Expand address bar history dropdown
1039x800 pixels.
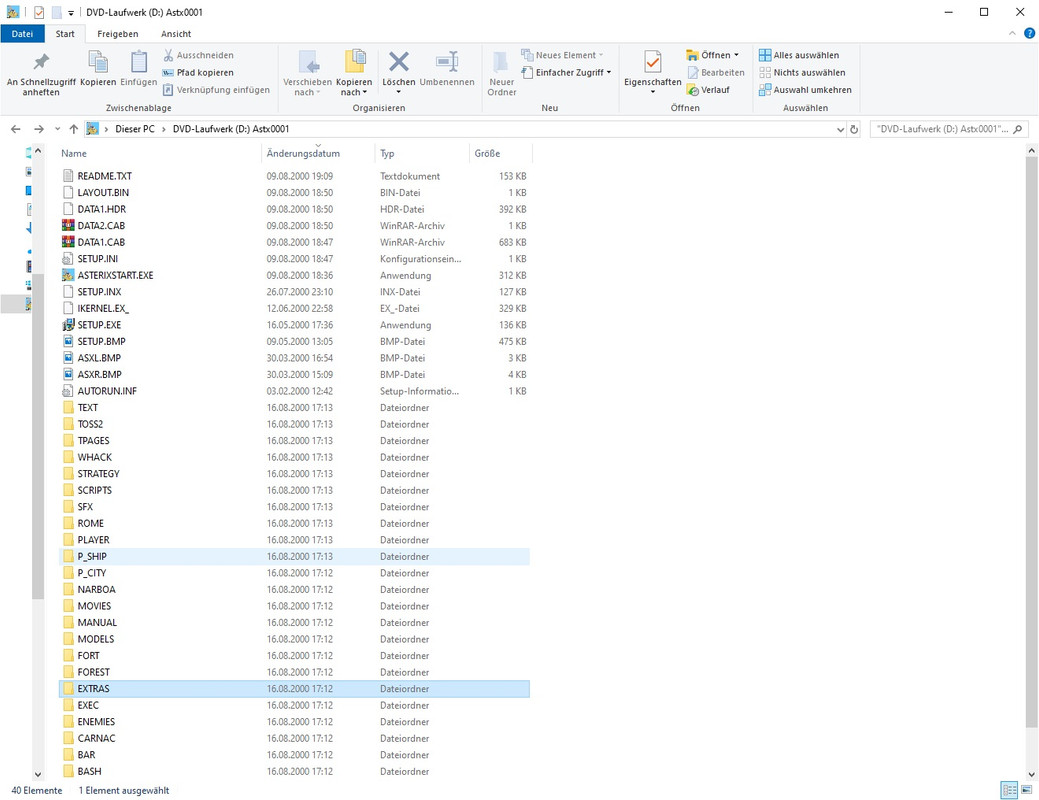pos(840,129)
